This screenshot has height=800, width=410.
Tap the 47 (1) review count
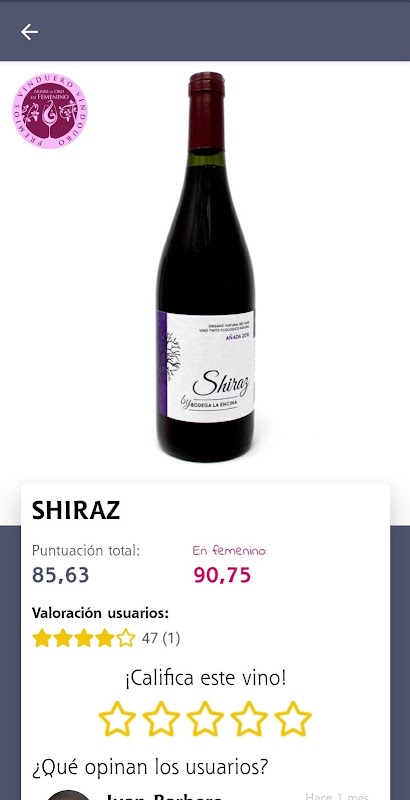tap(161, 638)
